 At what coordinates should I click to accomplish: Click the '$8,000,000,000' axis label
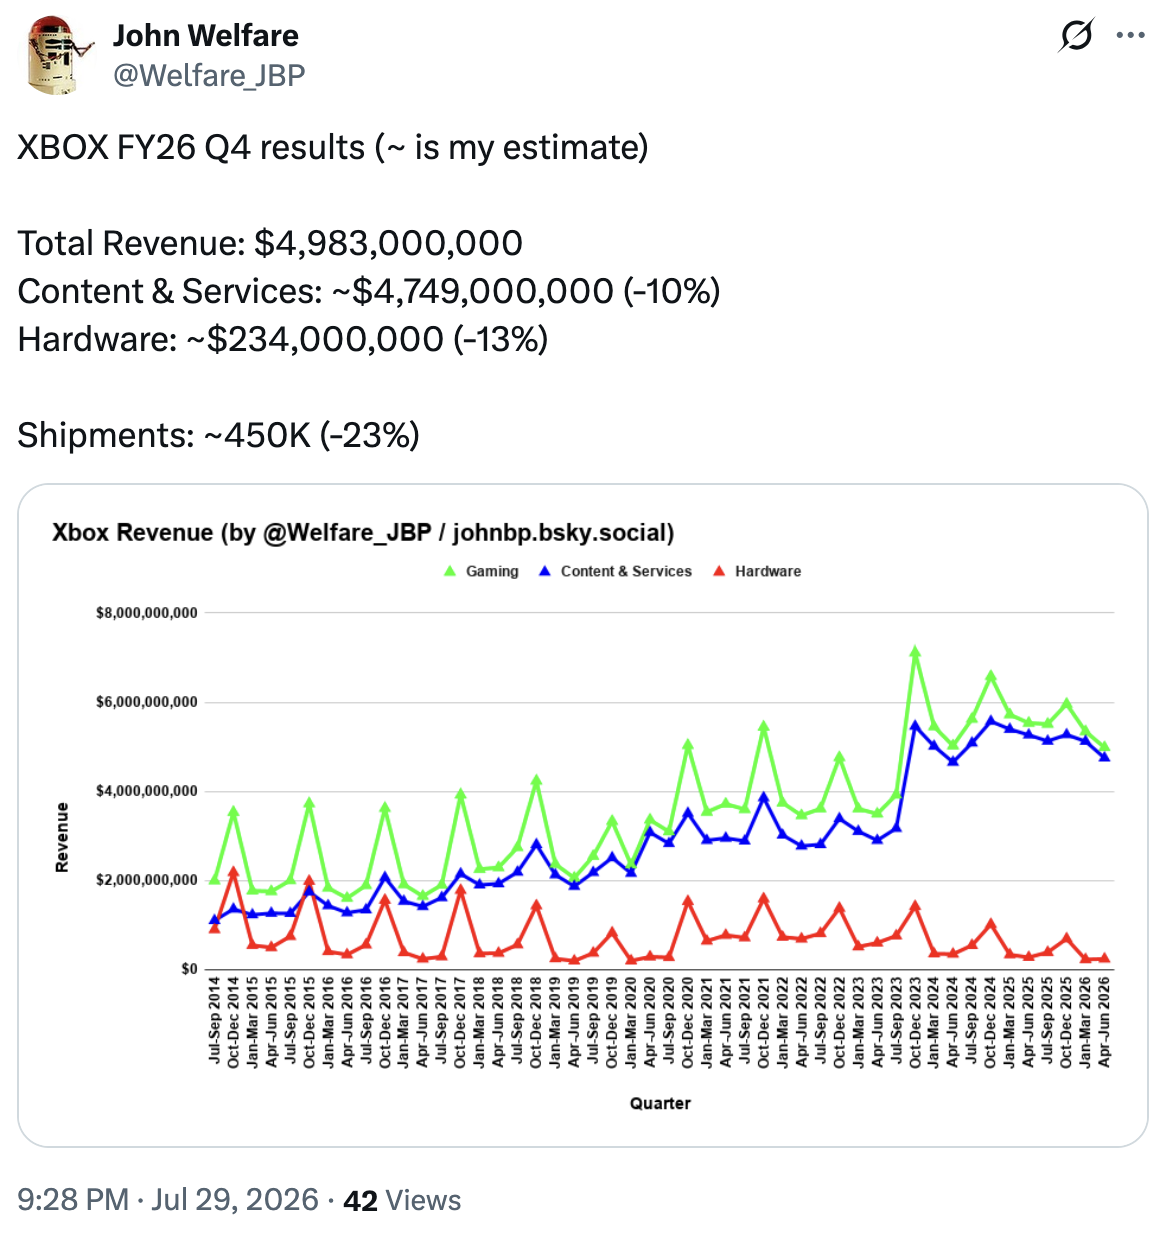tap(147, 612)
